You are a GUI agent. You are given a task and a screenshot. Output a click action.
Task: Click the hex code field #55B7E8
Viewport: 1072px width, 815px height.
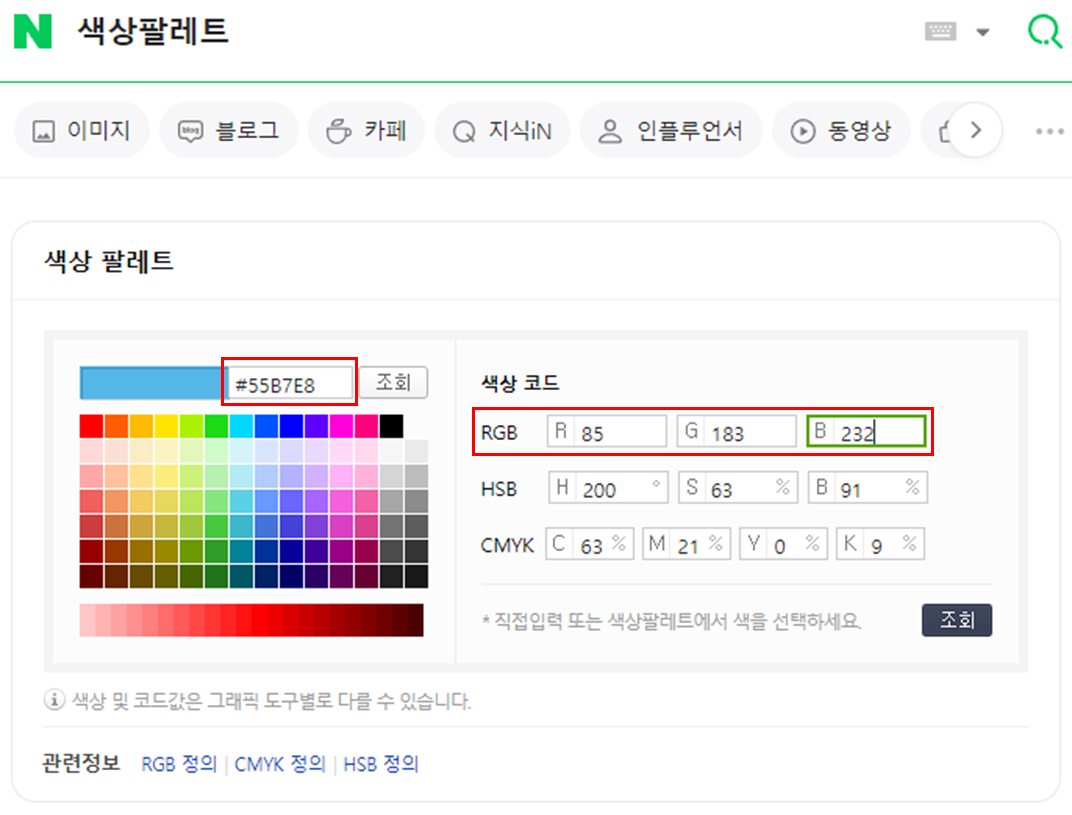(290, 384)
